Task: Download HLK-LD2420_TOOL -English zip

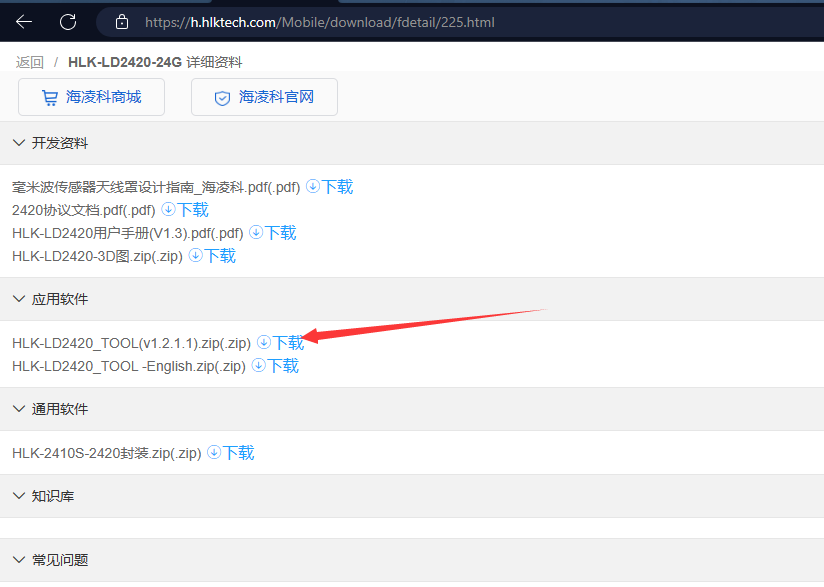Action: (x=283, y=366)
